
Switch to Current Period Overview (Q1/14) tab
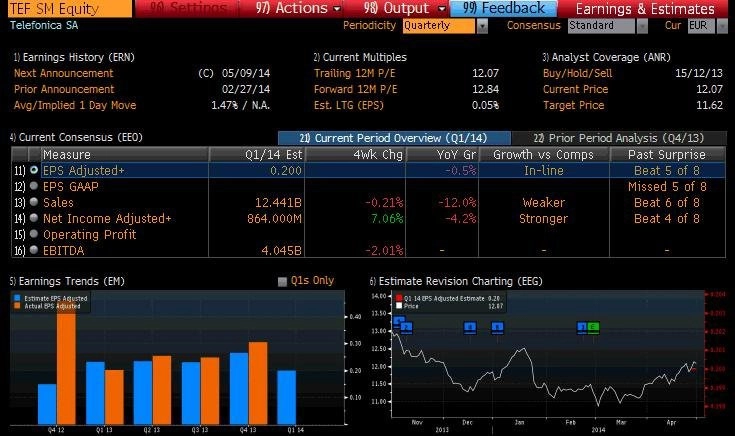click(394, 138)
